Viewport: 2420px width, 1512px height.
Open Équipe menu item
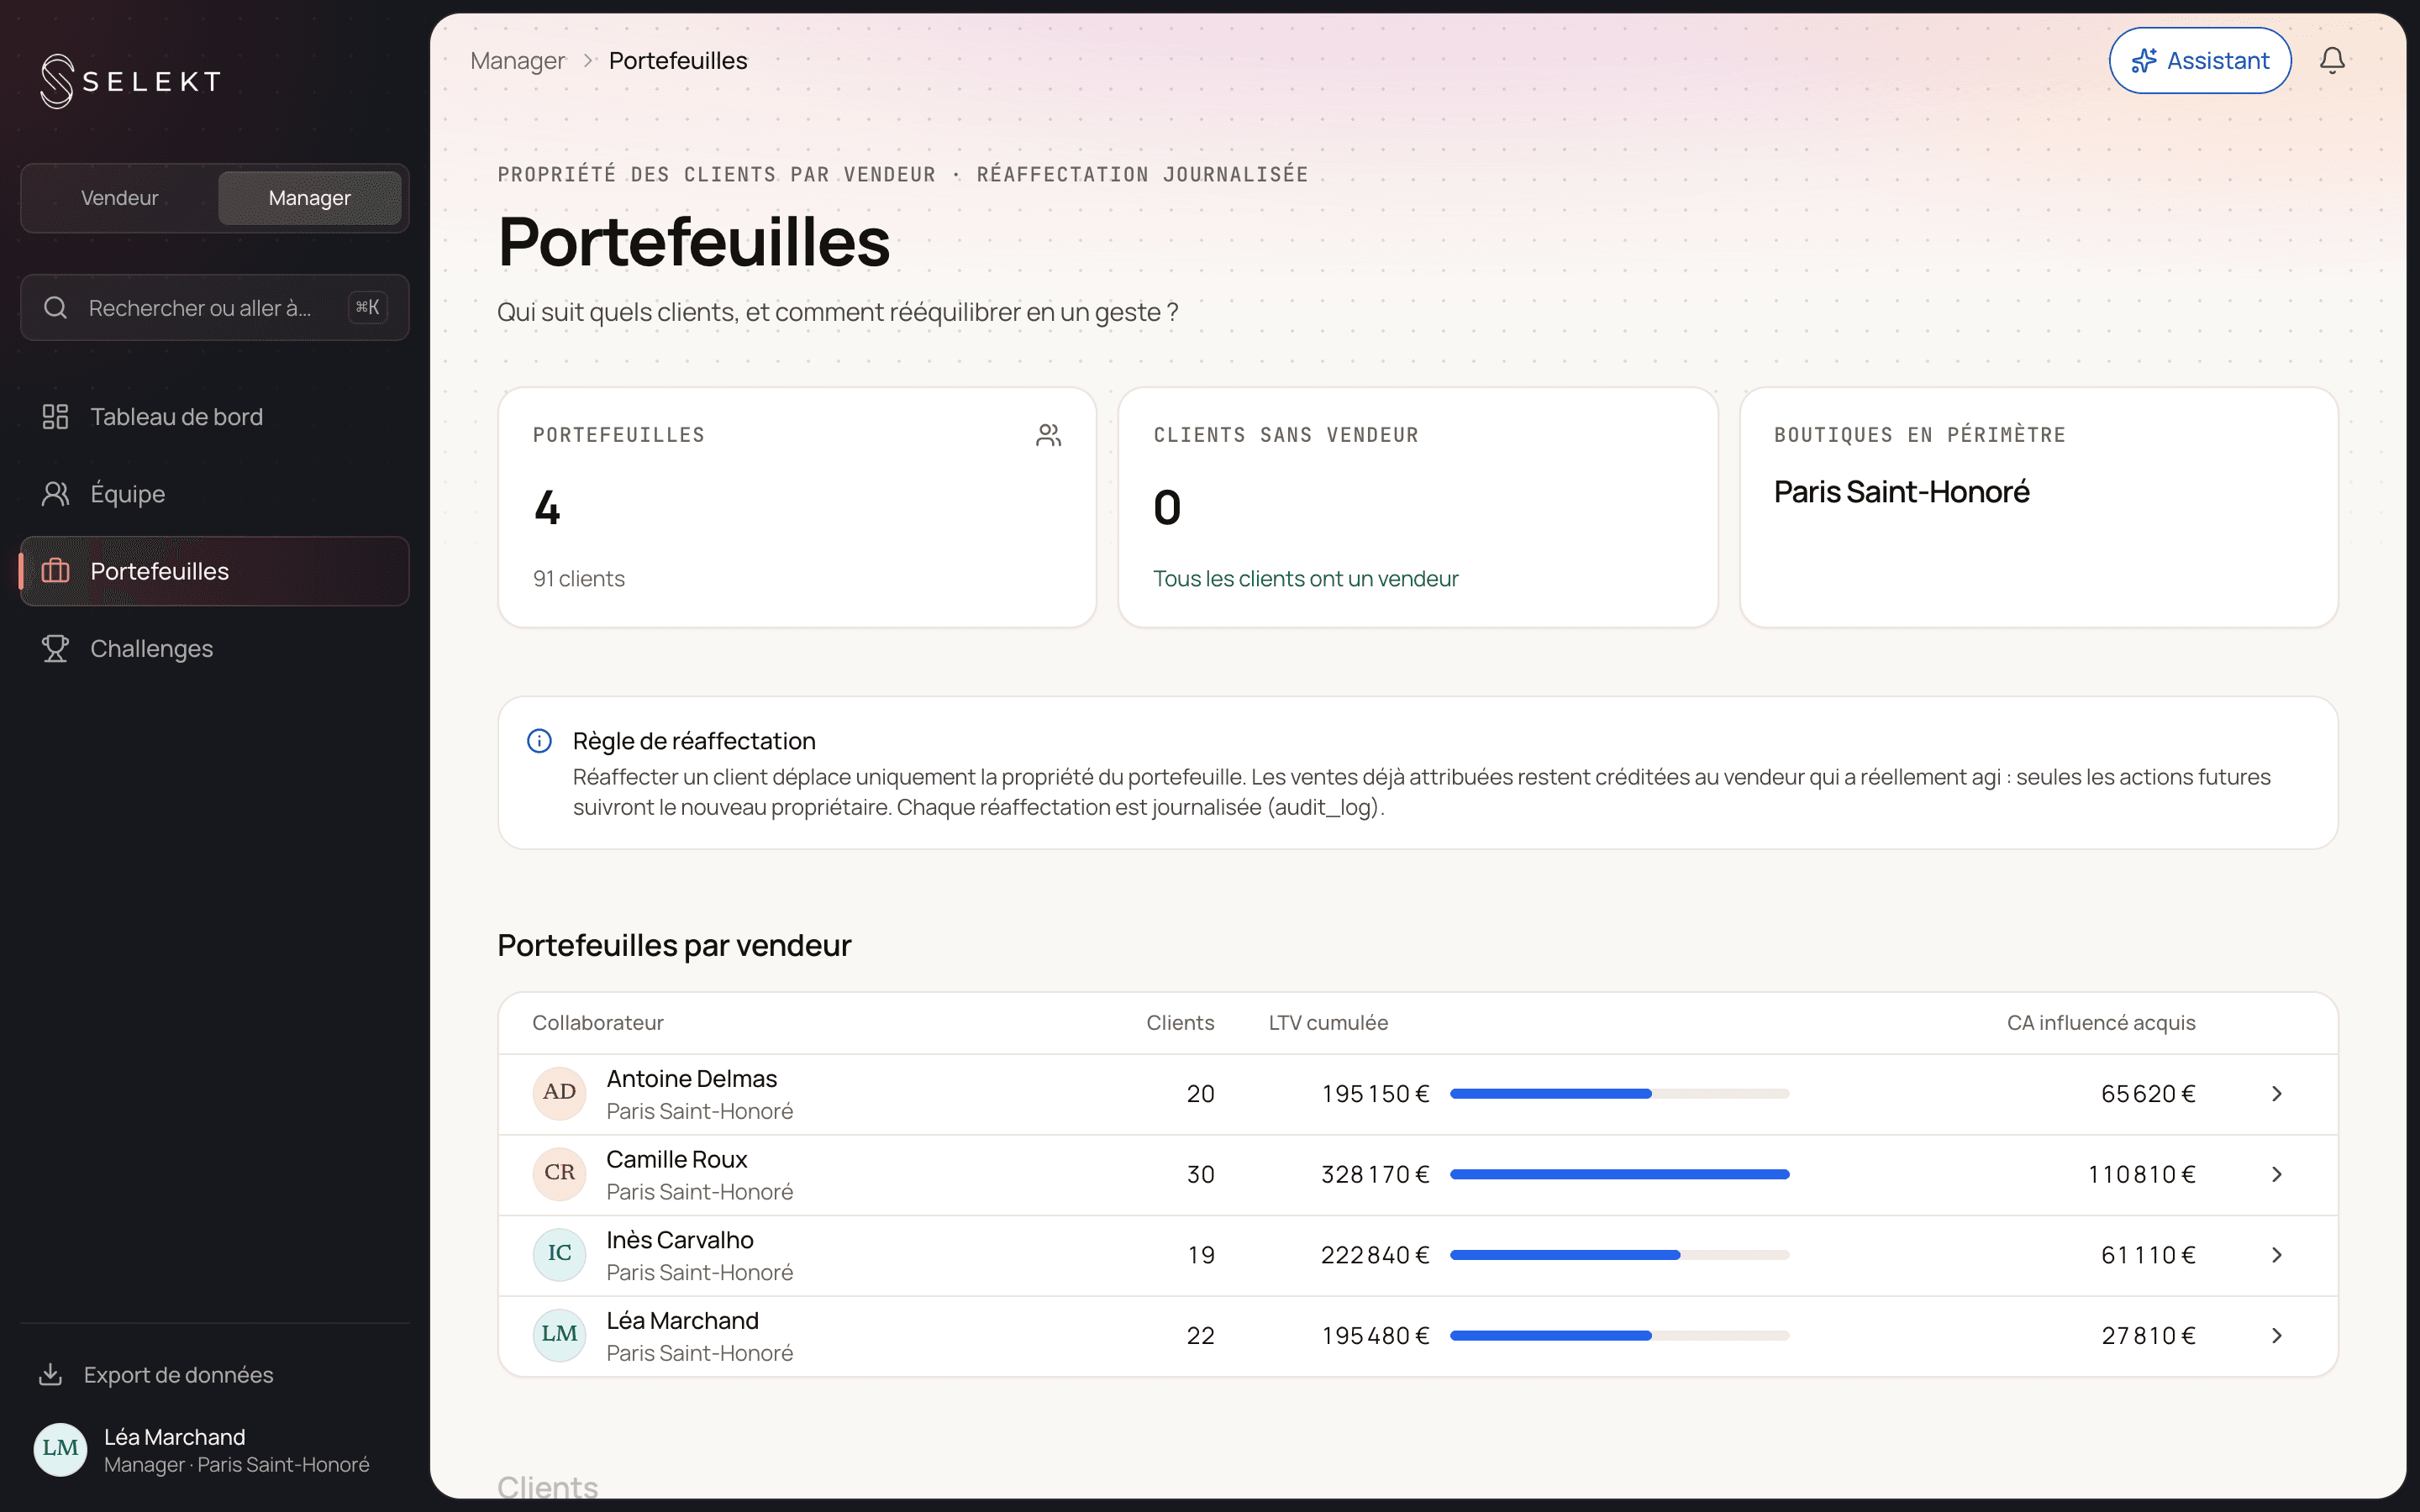[214, 494]
